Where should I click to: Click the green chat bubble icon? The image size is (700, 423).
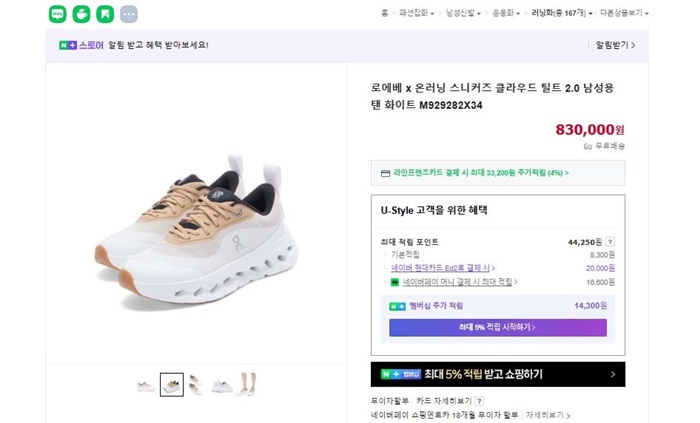[x=57, y=14]
